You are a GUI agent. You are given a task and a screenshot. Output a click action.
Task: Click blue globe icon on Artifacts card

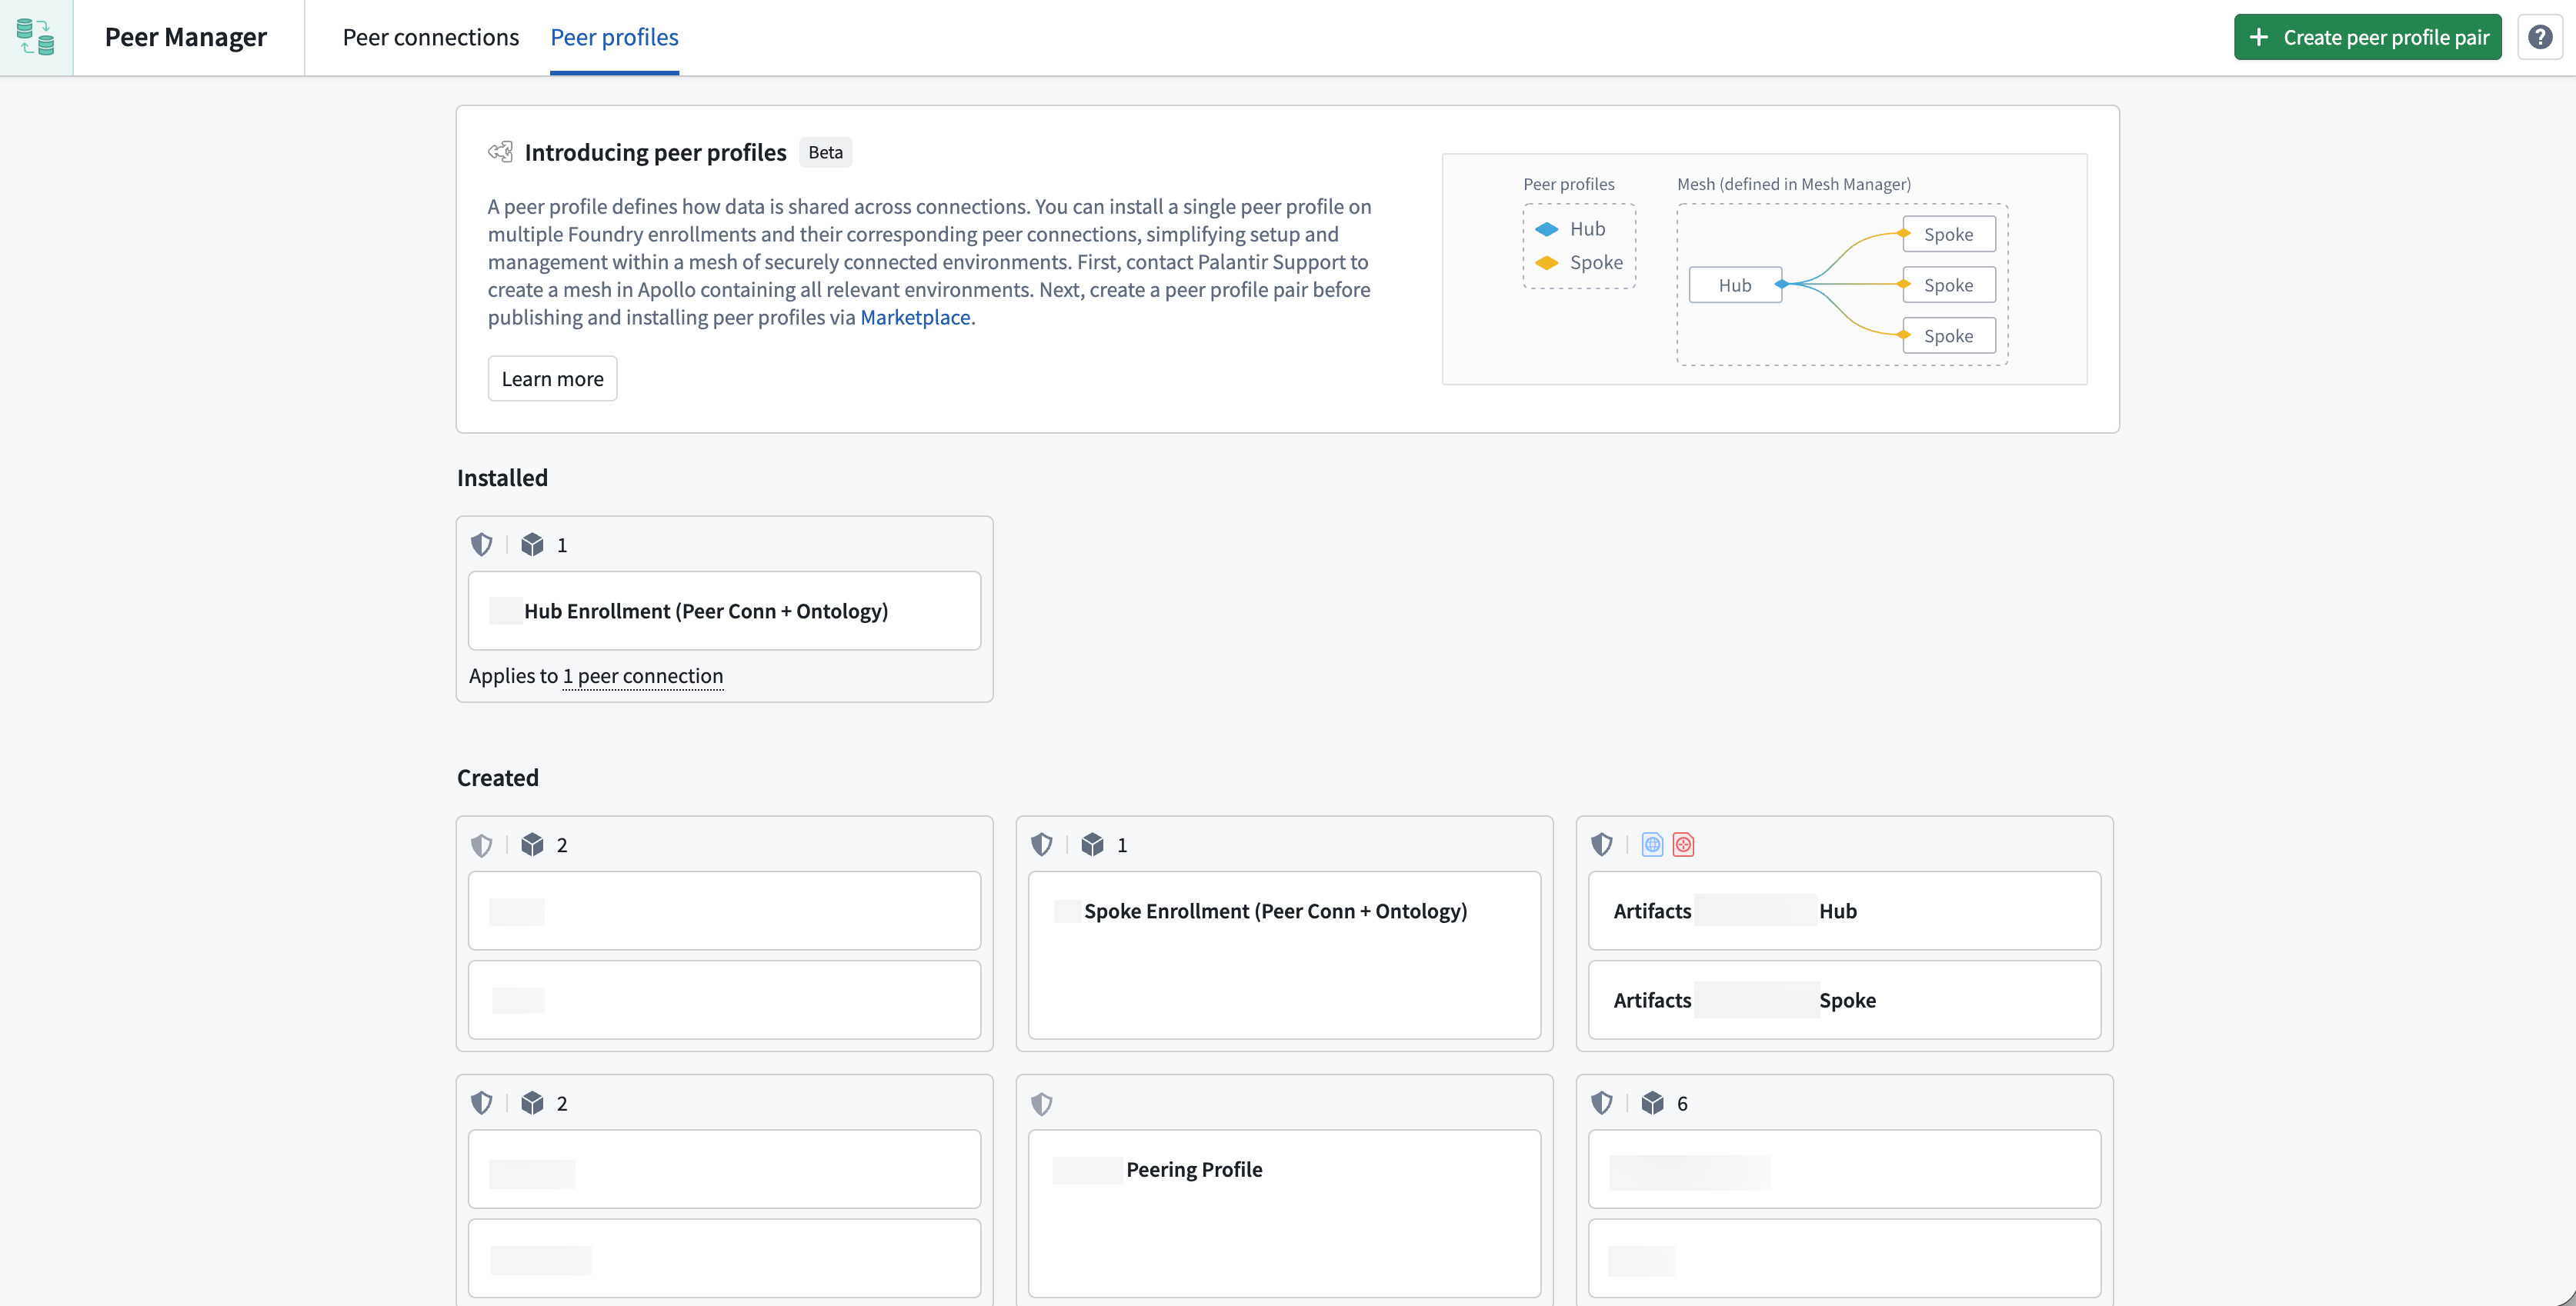coord(1653,845)
